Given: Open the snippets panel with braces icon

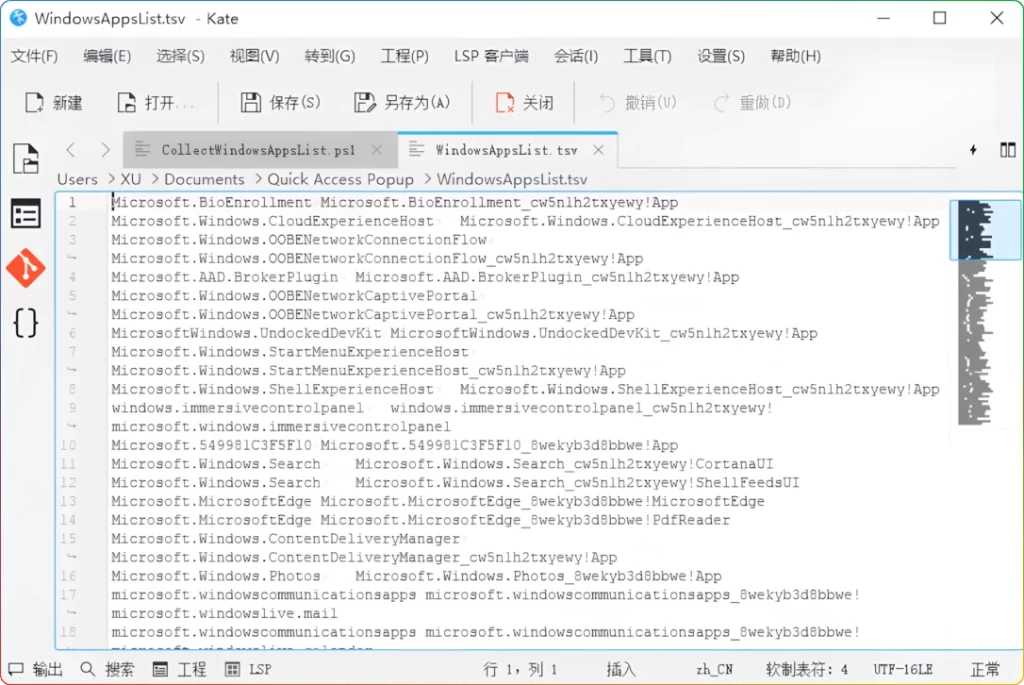Looking at the screenshot, I should point(27,322).
